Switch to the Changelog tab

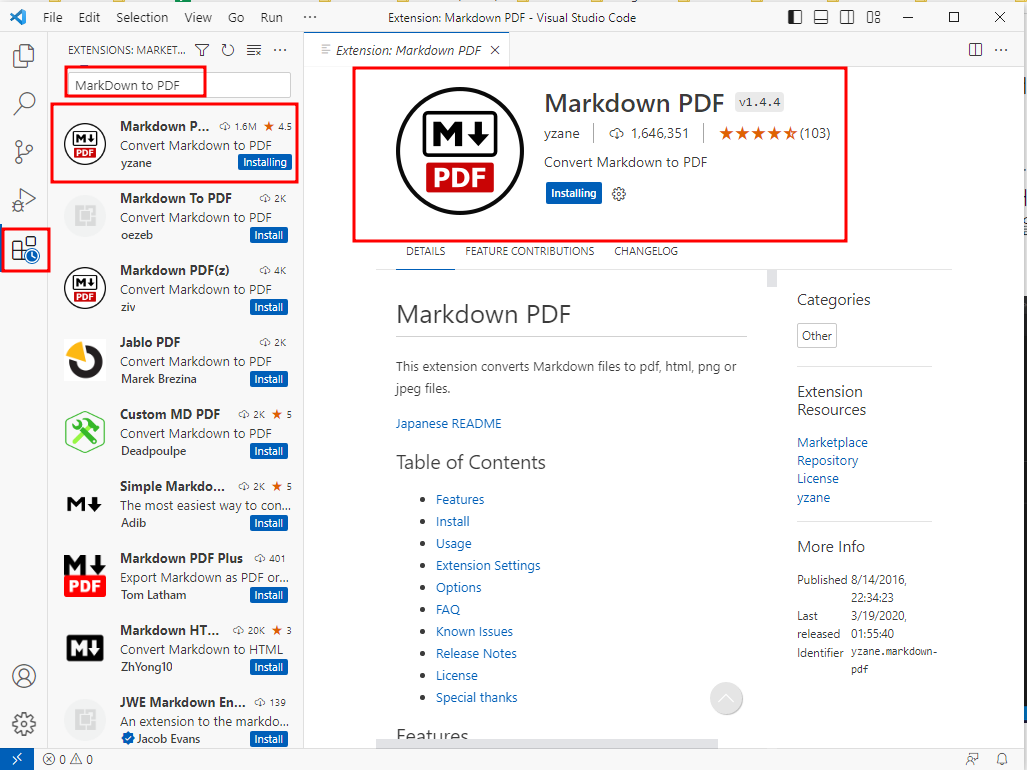[x=646, y=251]
